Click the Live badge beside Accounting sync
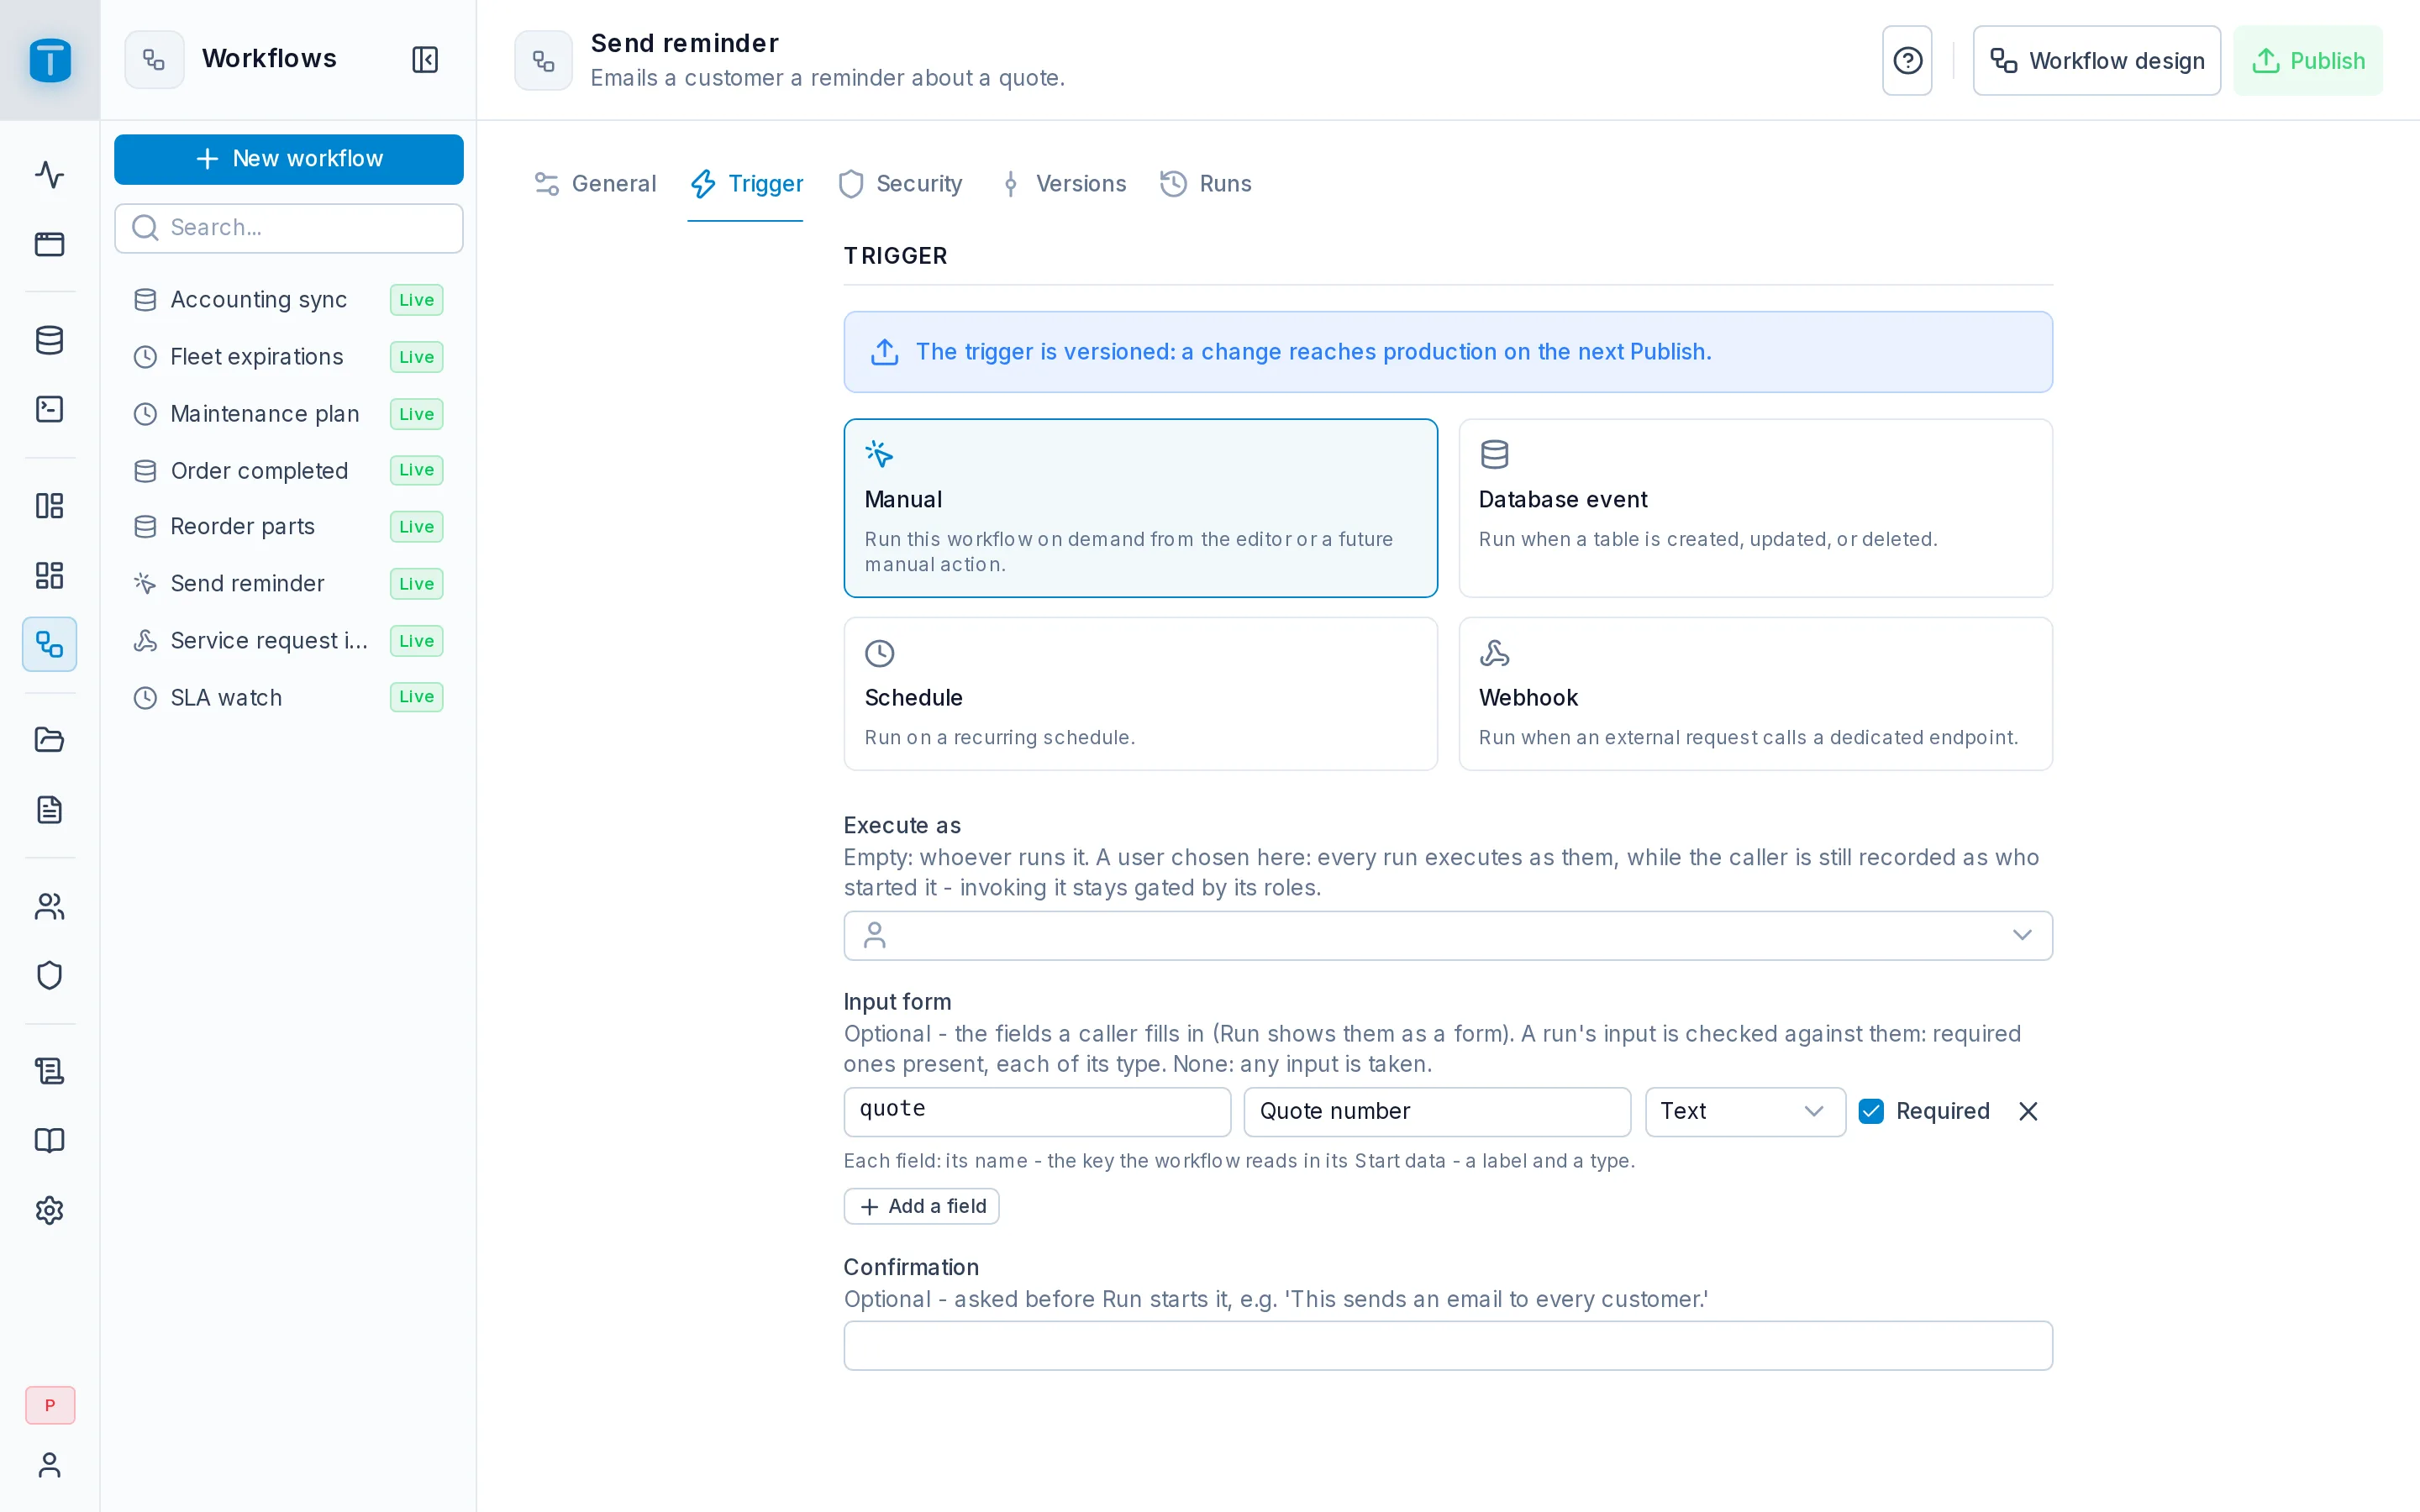The image size is (2420, 1512). 416,300
